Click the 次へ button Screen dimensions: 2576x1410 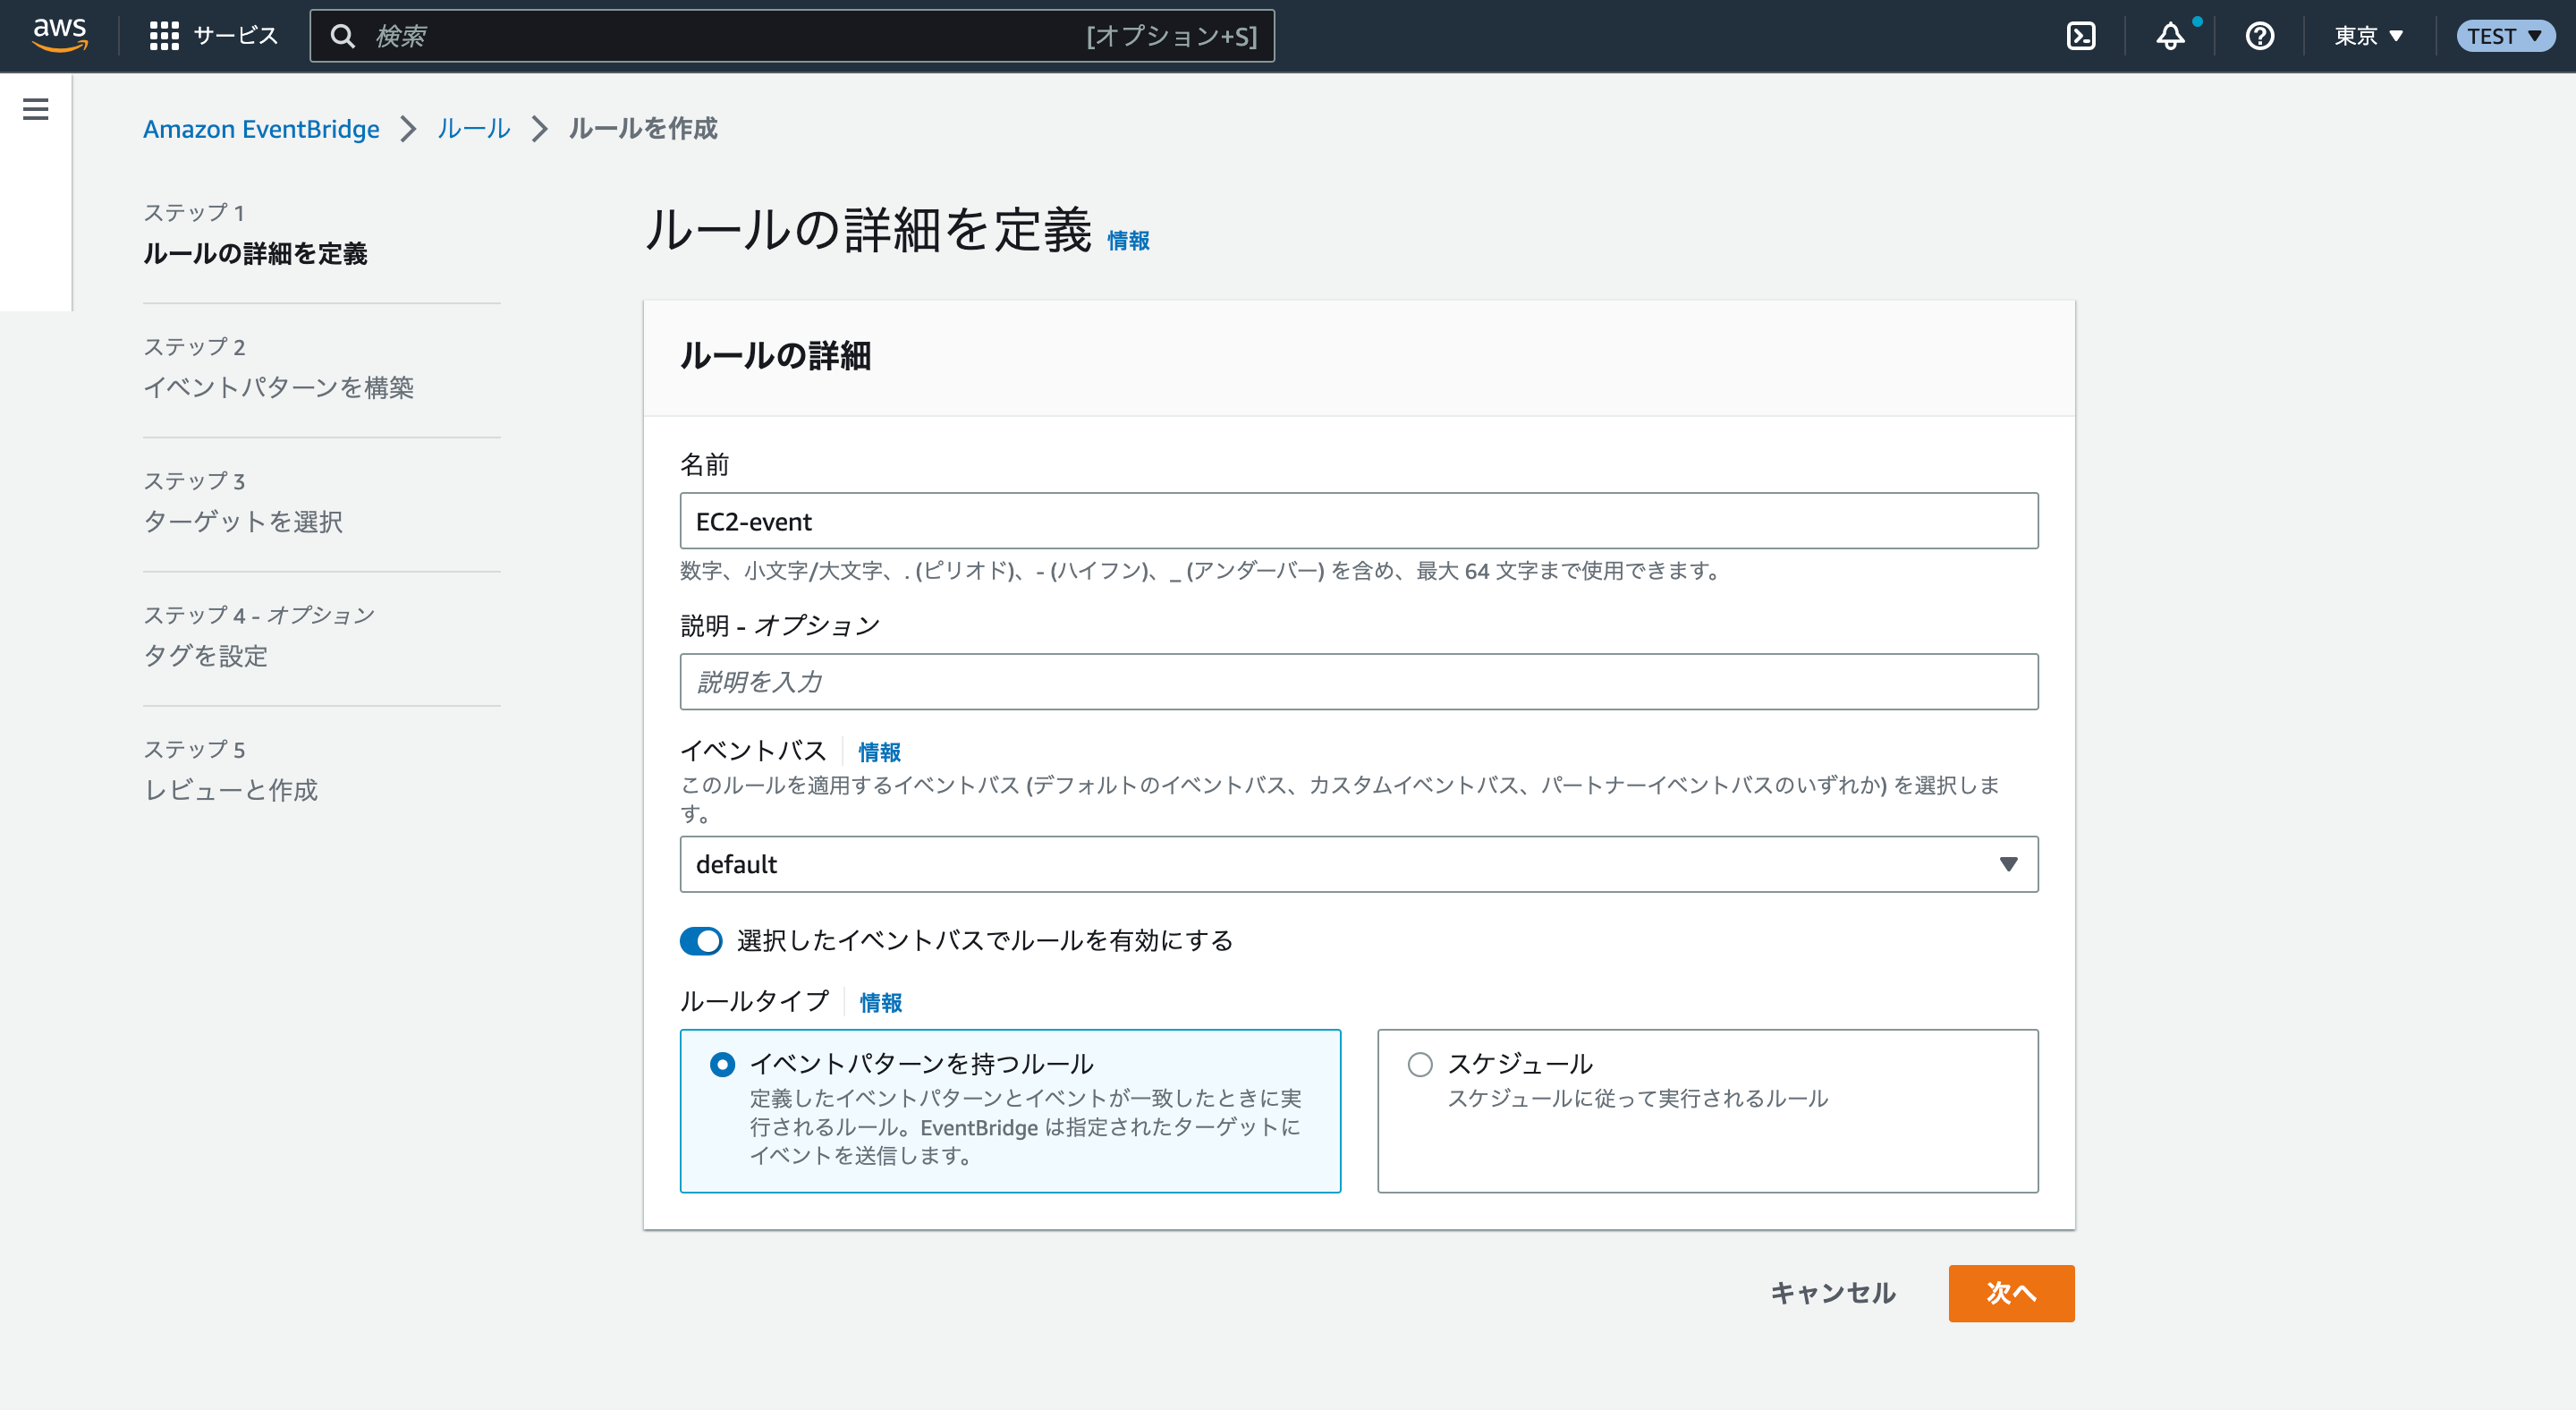click(2011, 1292)
